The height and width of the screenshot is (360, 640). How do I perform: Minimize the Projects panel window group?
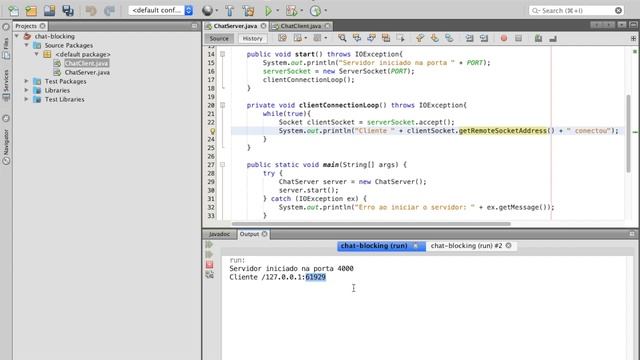coord(194,26)
